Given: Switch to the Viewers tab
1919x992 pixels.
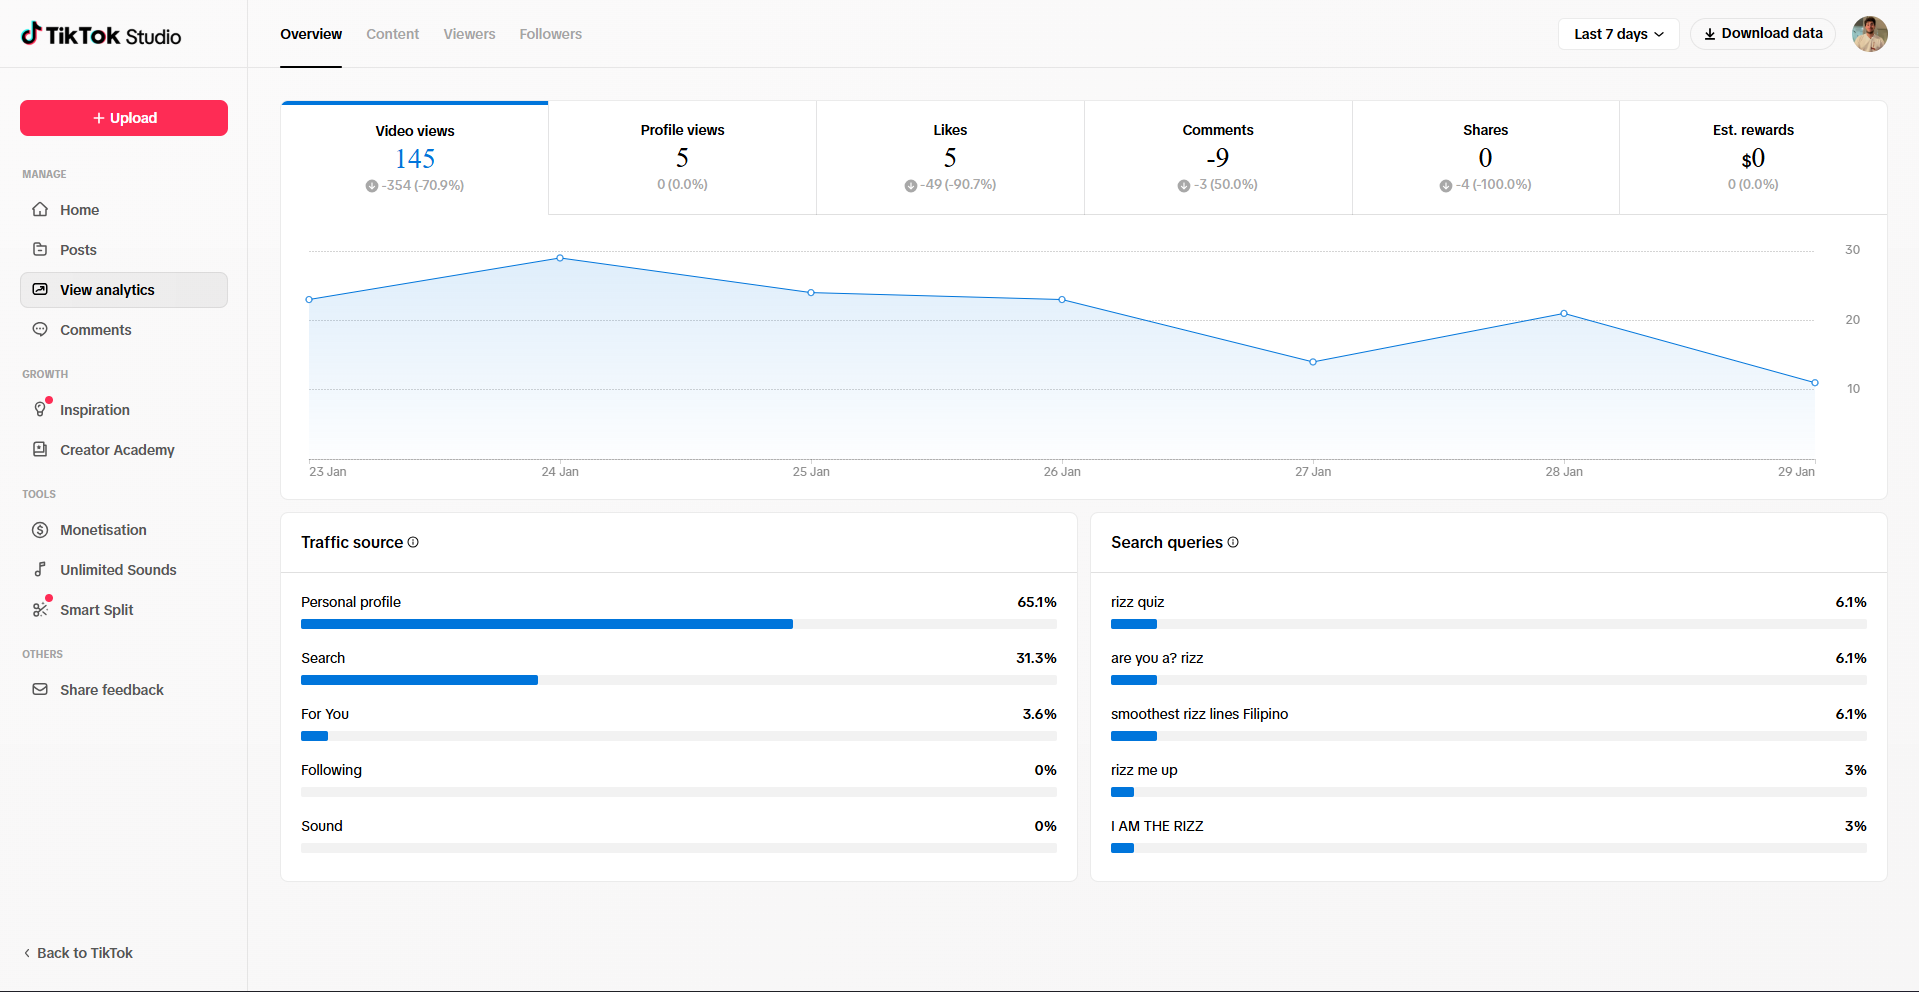Looking at the screenshot, I should pyautogui.click(x=469, y=34).
